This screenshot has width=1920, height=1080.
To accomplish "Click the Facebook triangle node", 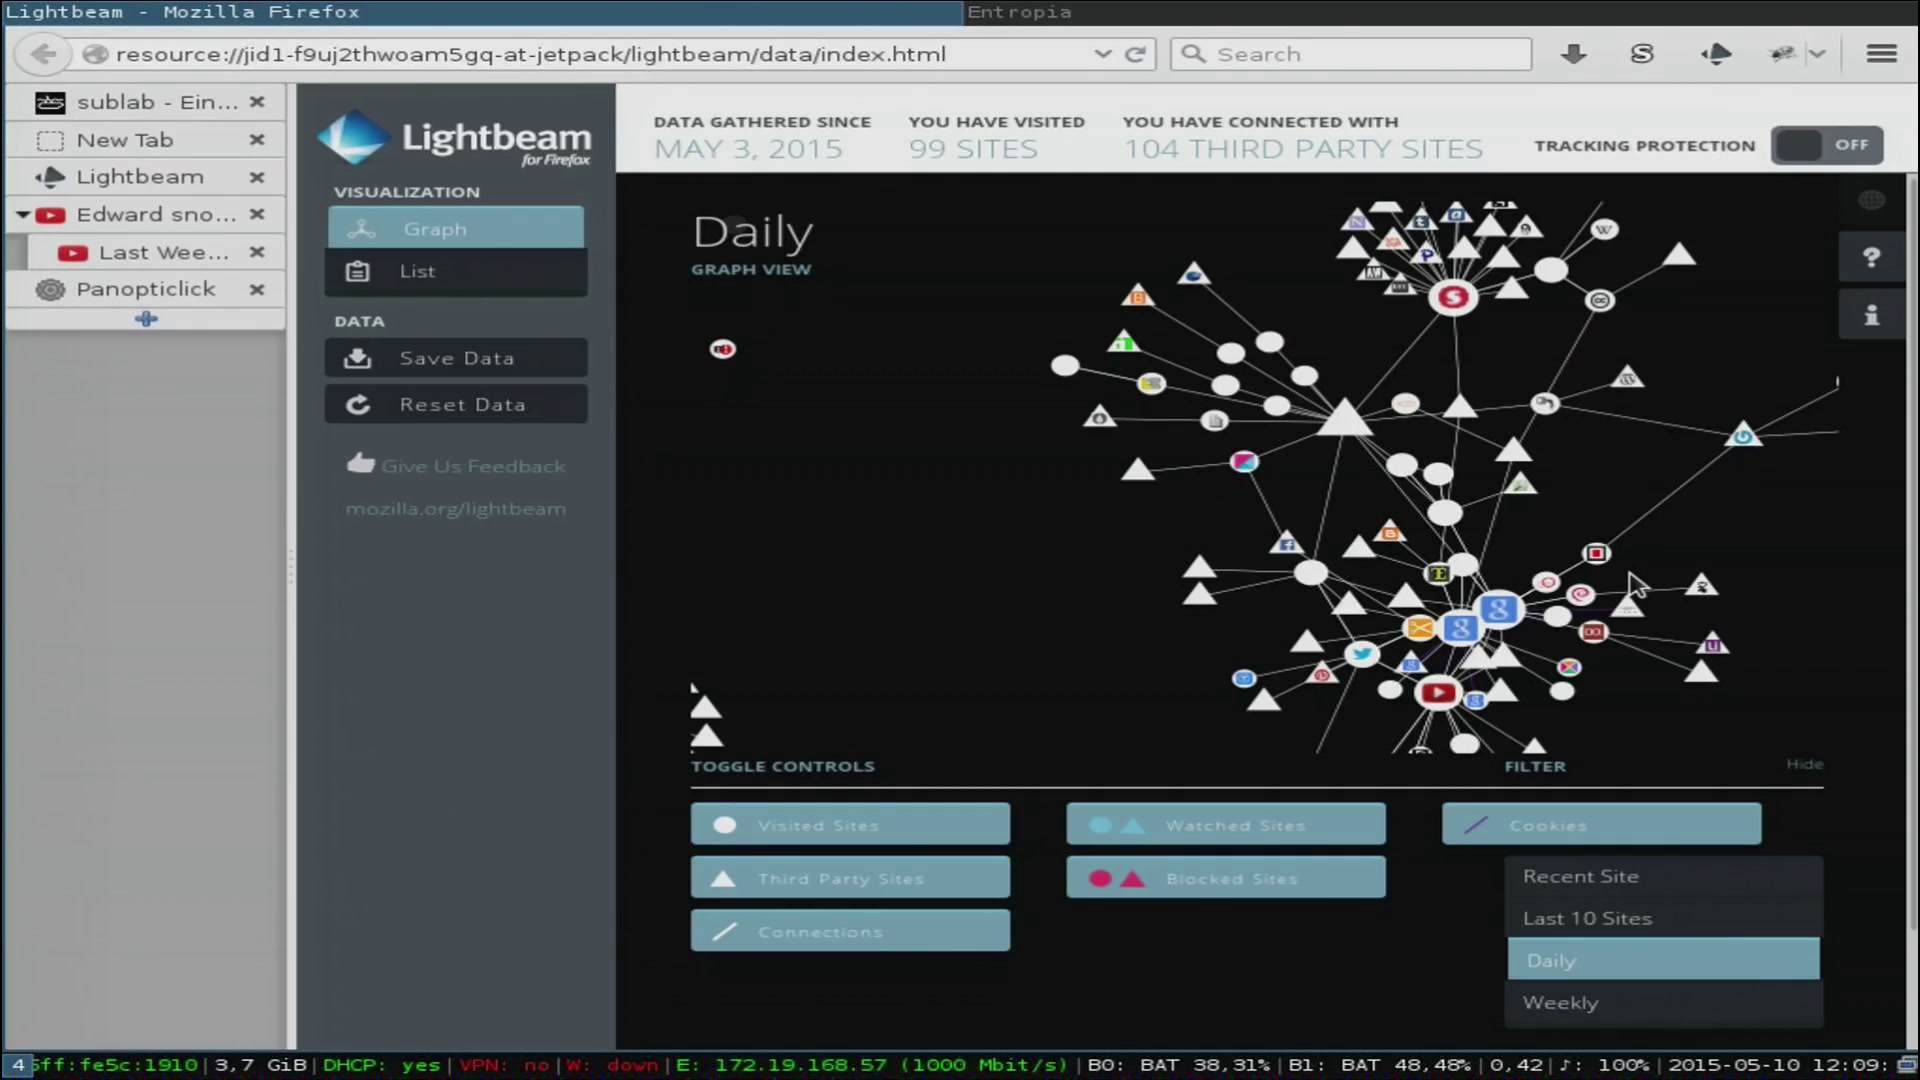I will tap(1287, 544).
